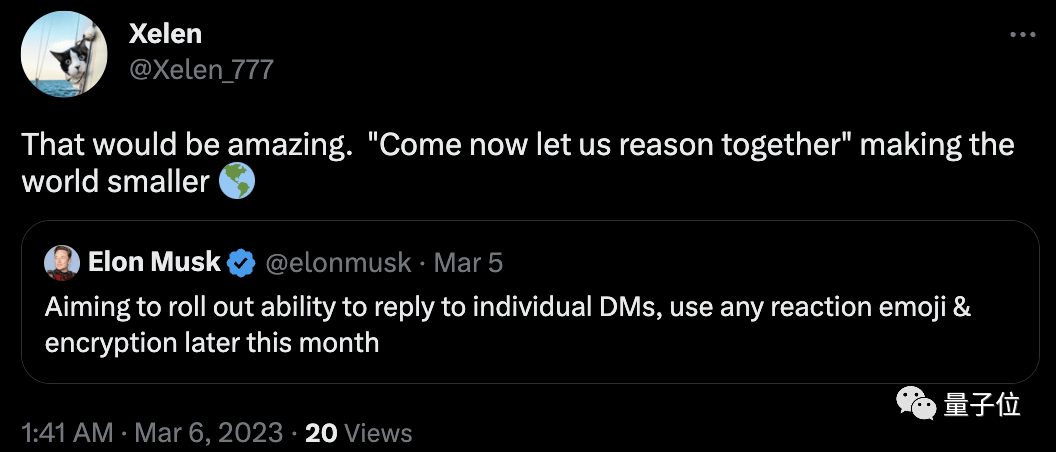Screen dimensions: 1056x452
Task: Open the @Xelen_777 handle link
Action: coord(201,69)
